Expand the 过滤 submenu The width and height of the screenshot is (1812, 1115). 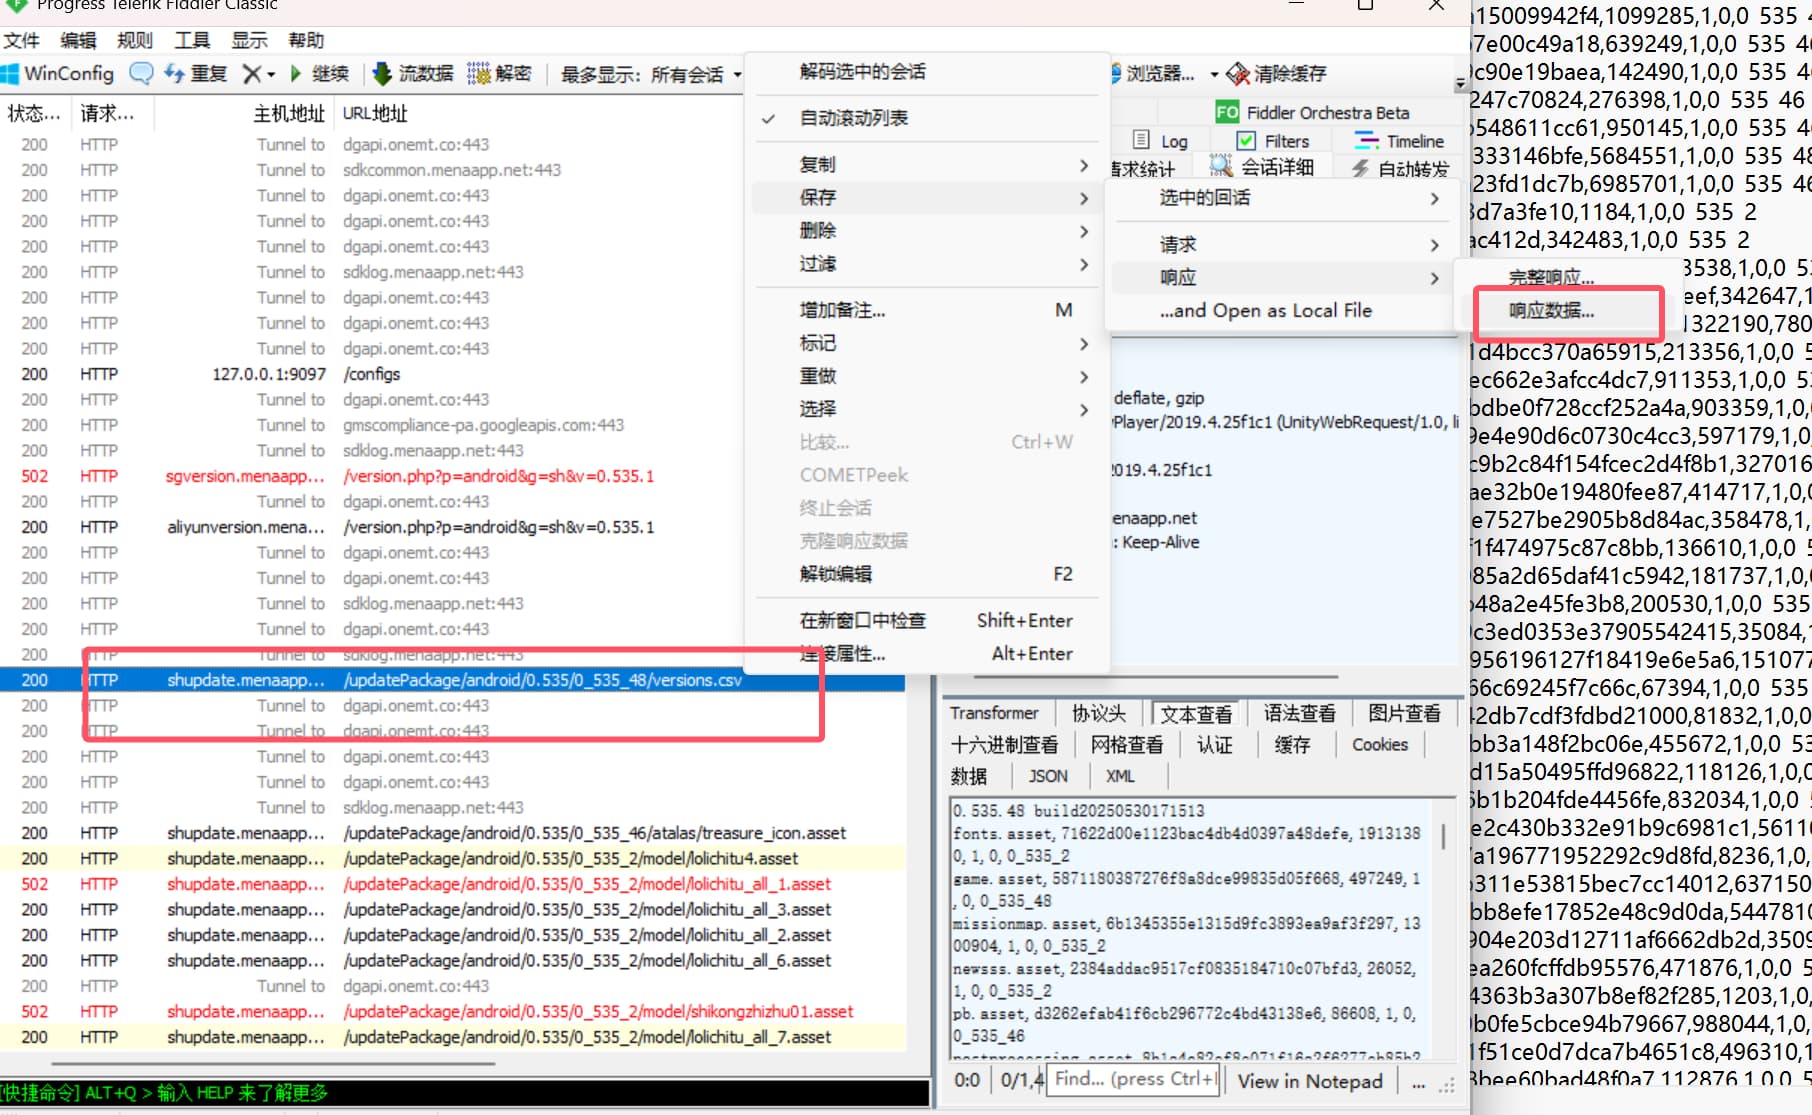click(927, 263)
